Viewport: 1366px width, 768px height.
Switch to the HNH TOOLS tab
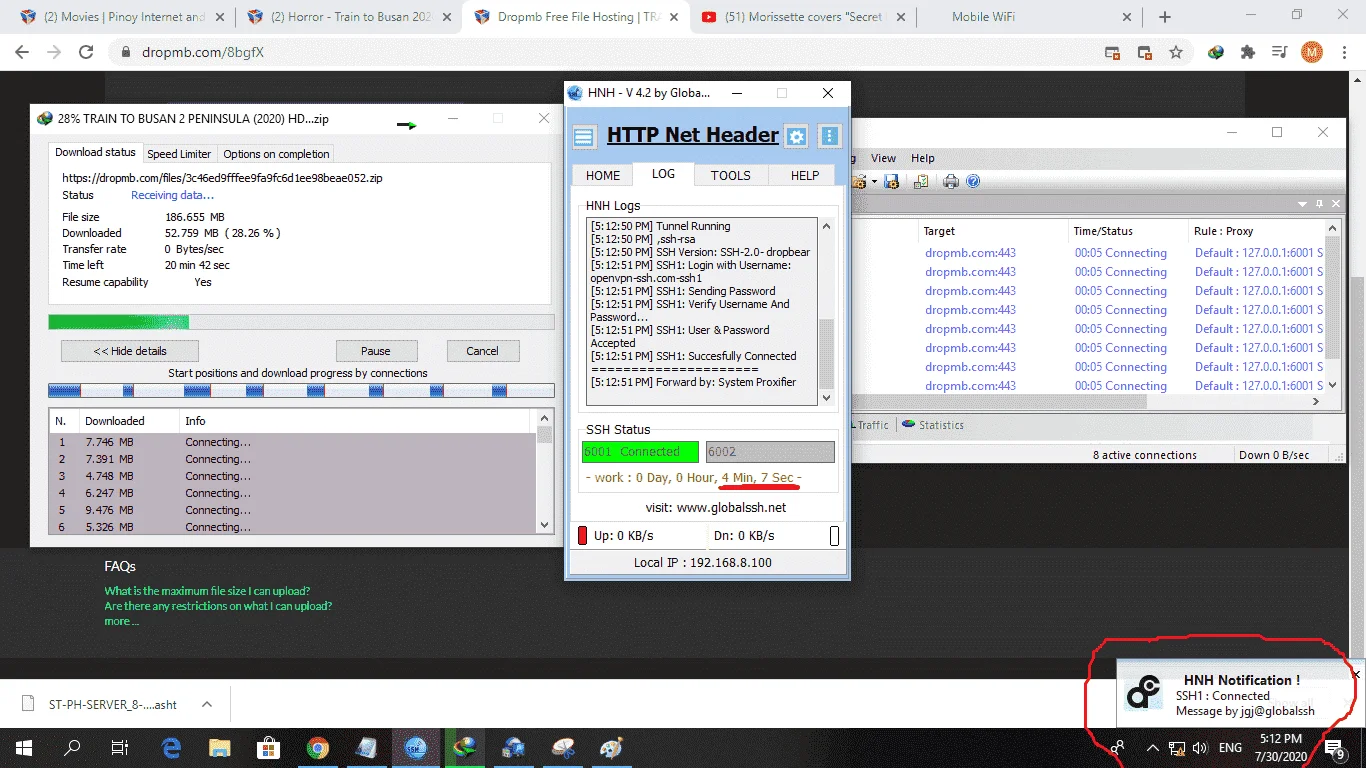point(731,175)
